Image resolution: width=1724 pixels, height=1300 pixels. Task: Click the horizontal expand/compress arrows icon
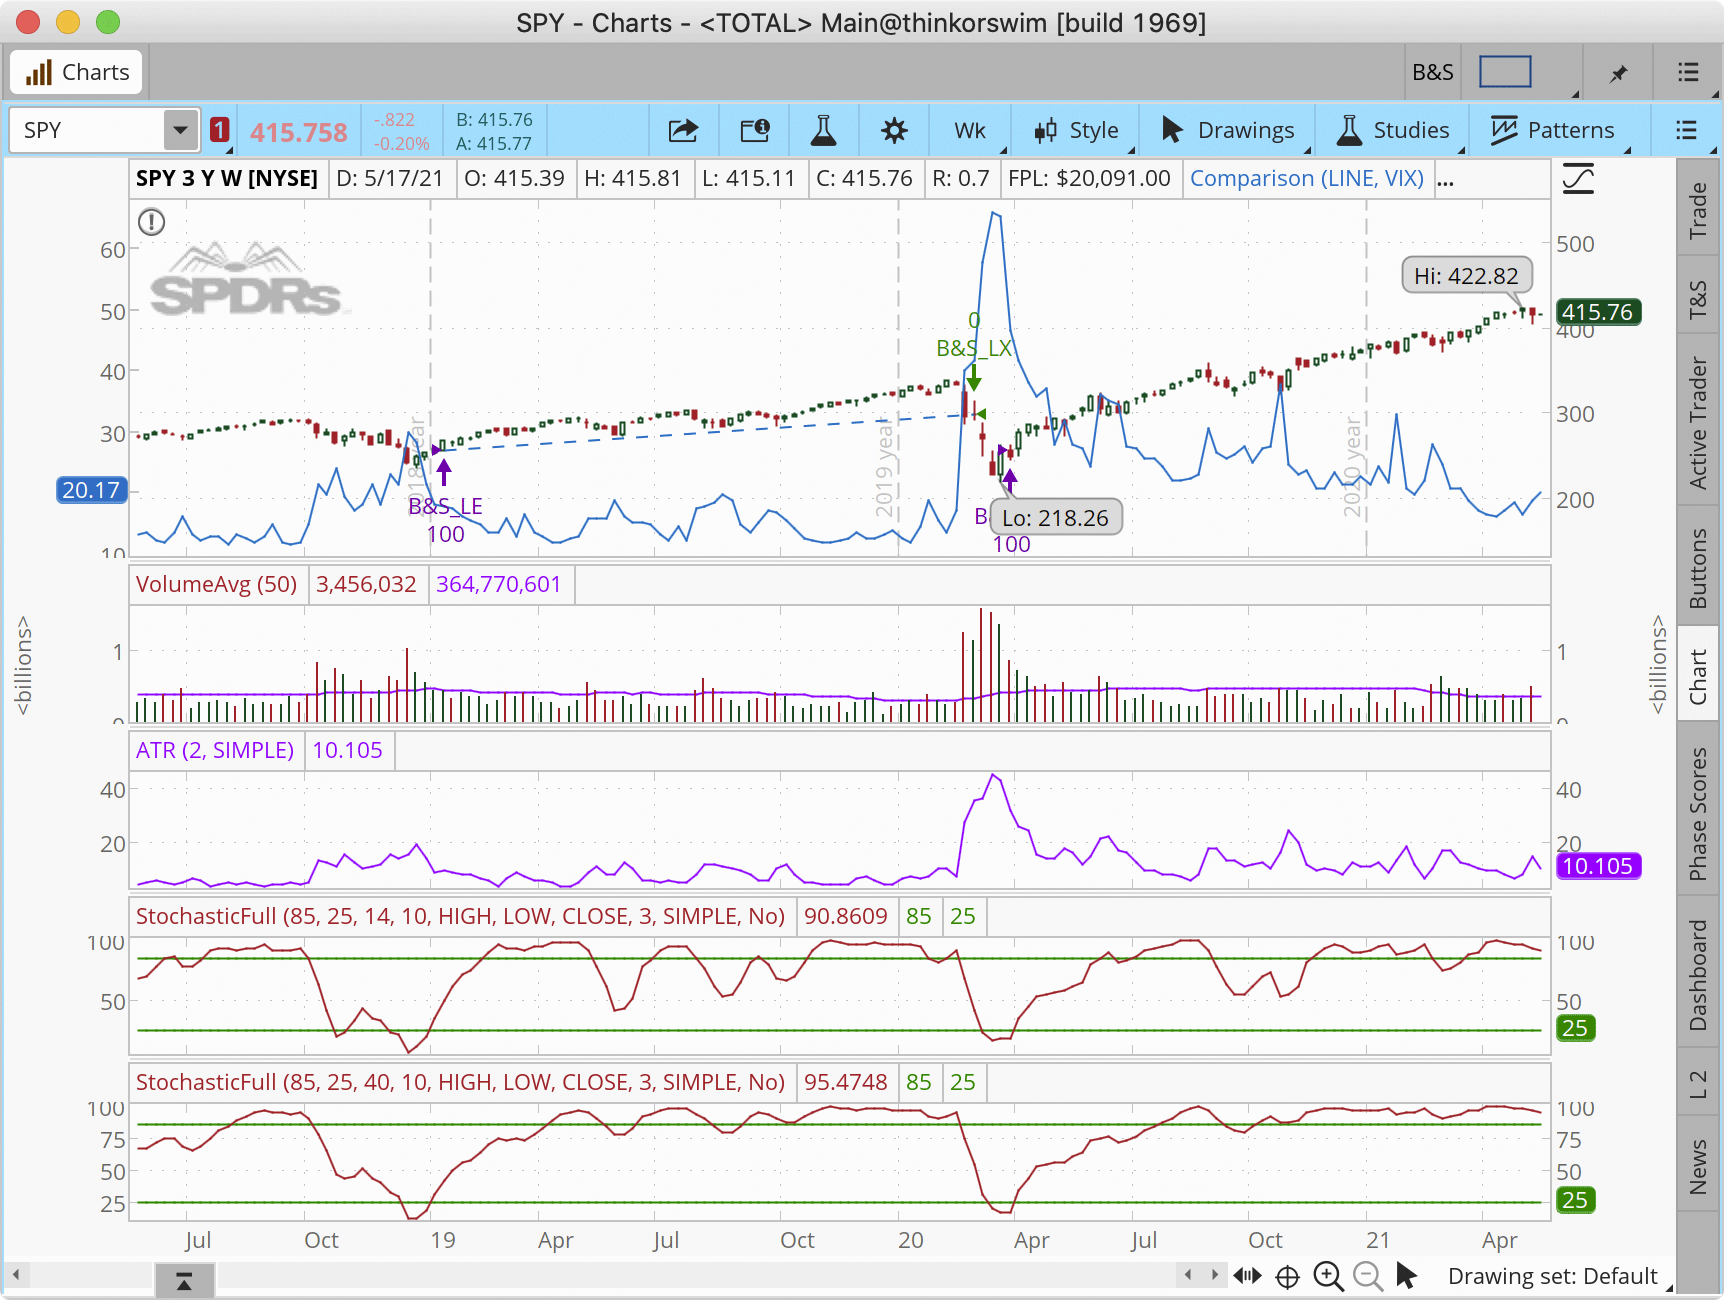click(1247, 1276)
